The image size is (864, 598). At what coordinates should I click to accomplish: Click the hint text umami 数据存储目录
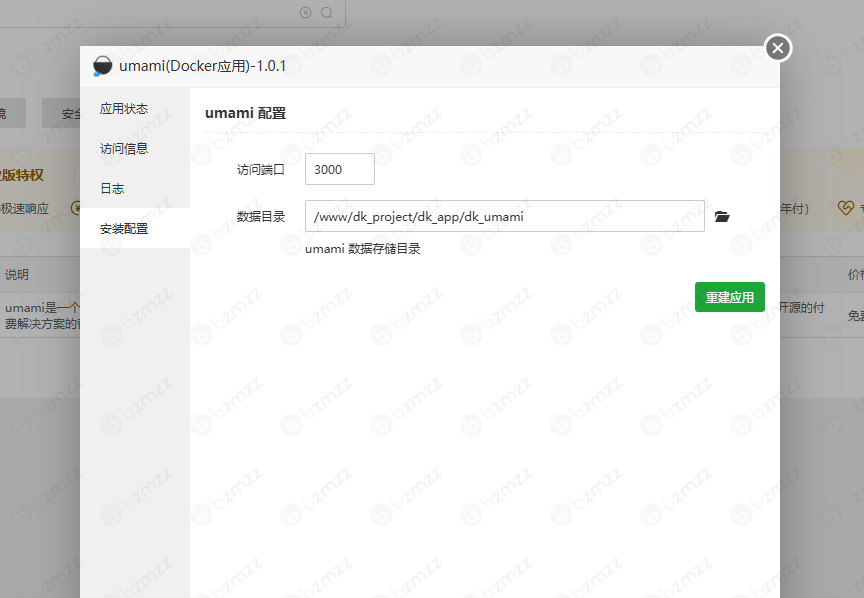click(363, 249)
